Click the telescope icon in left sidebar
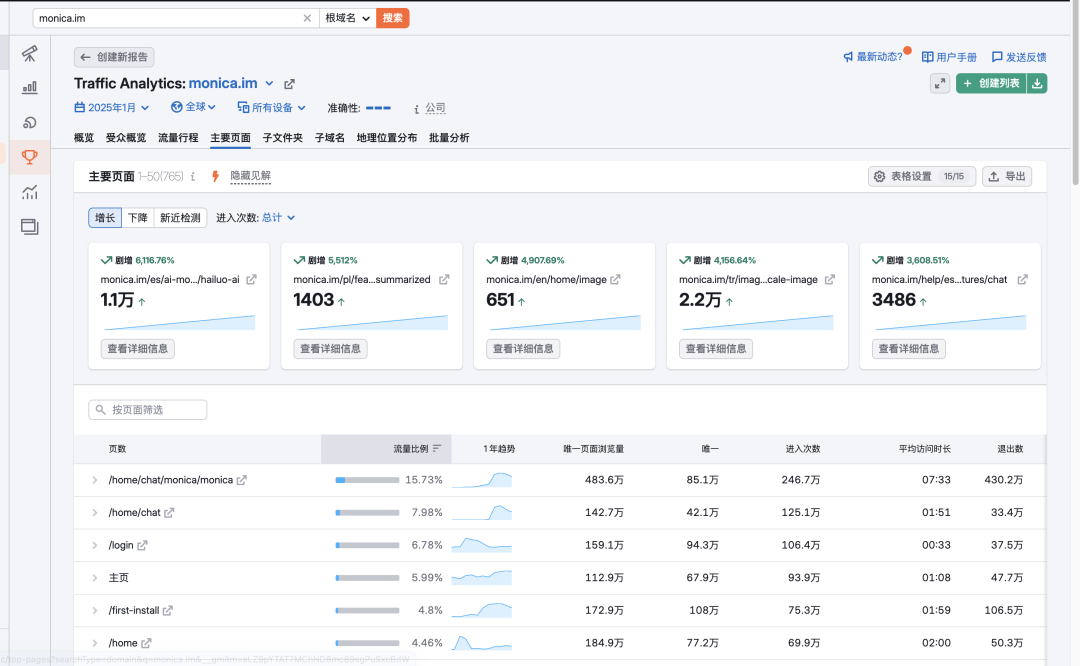1080x666 pixels. click(x=30, y=53)
